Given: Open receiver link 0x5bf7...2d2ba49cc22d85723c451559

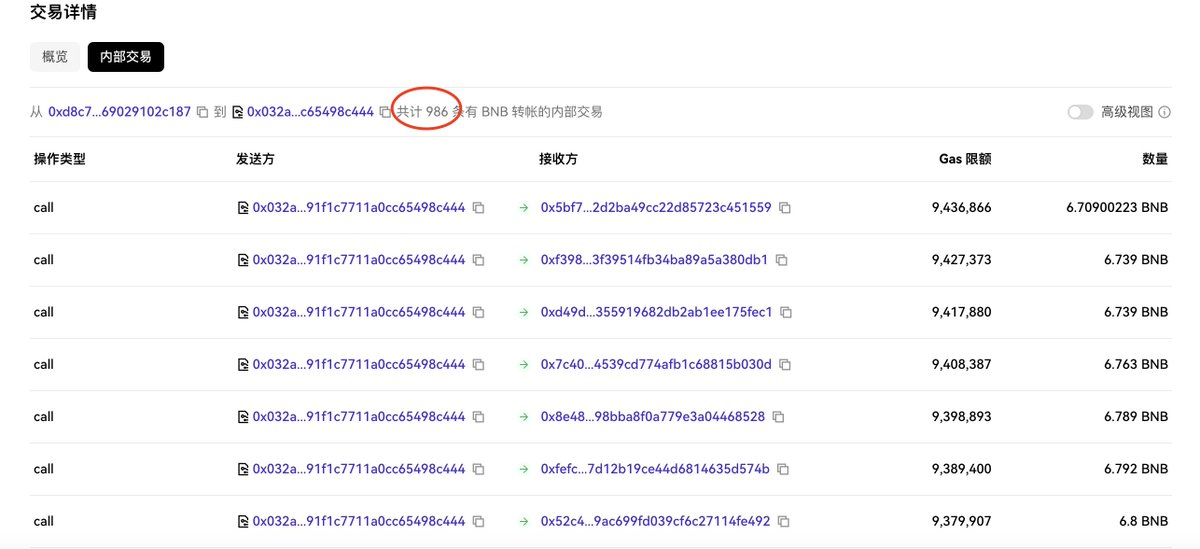Looking at the screenshot, I should 655,208.
